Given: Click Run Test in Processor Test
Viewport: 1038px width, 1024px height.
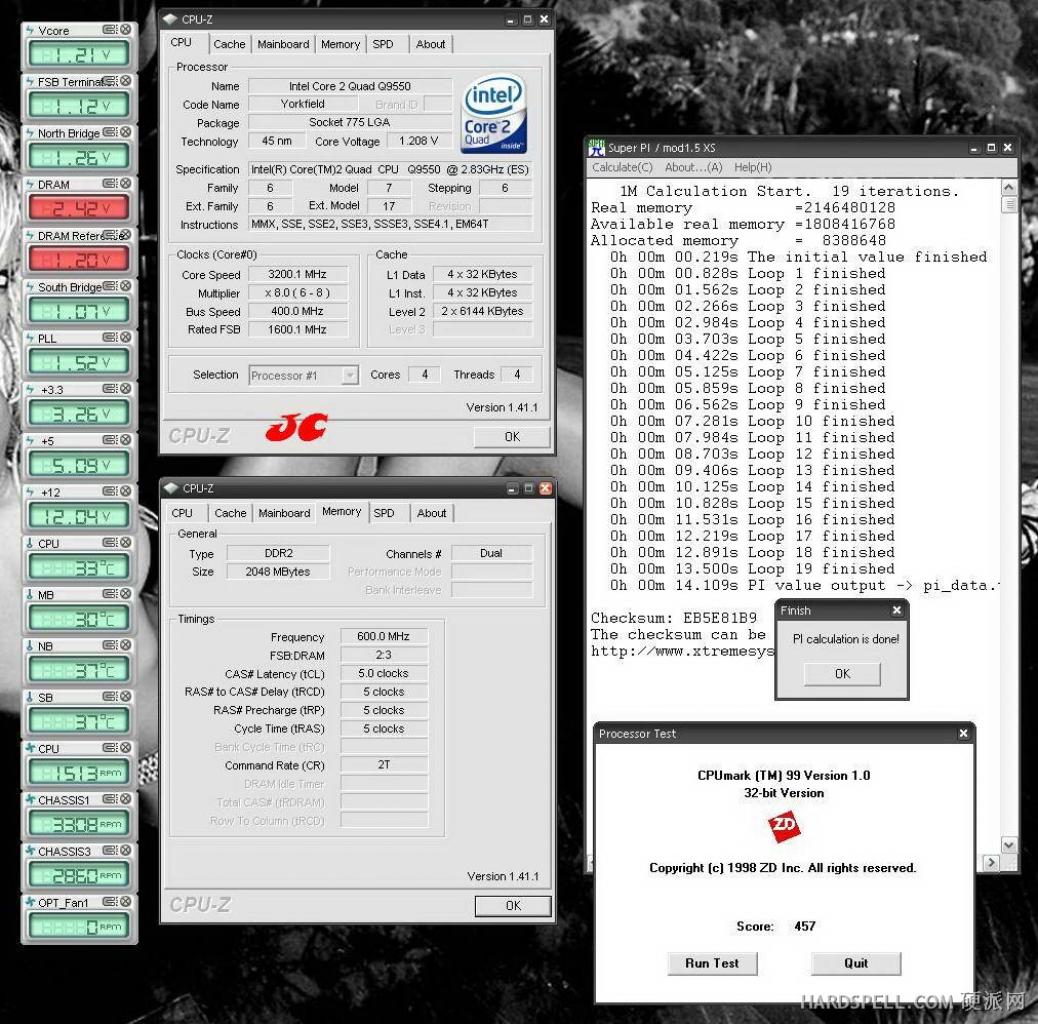Looking at the screenshot, I should (712, 963).
